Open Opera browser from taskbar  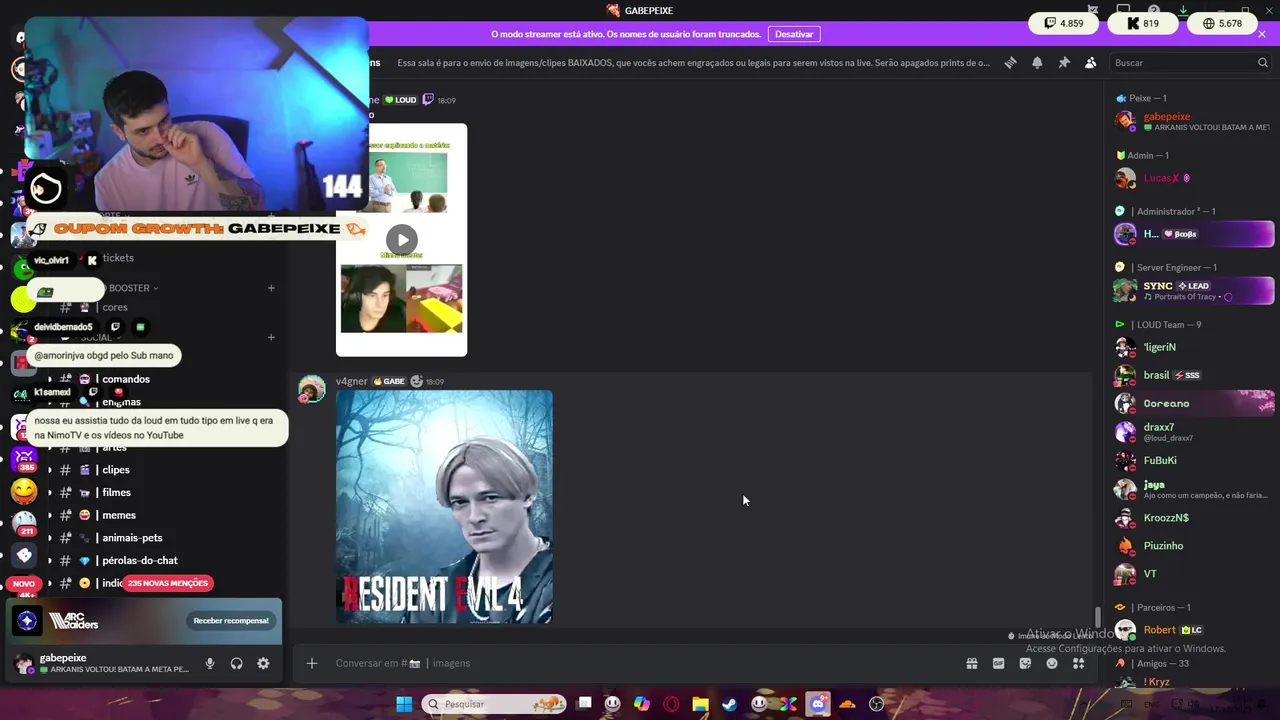(x=671, y=704)
